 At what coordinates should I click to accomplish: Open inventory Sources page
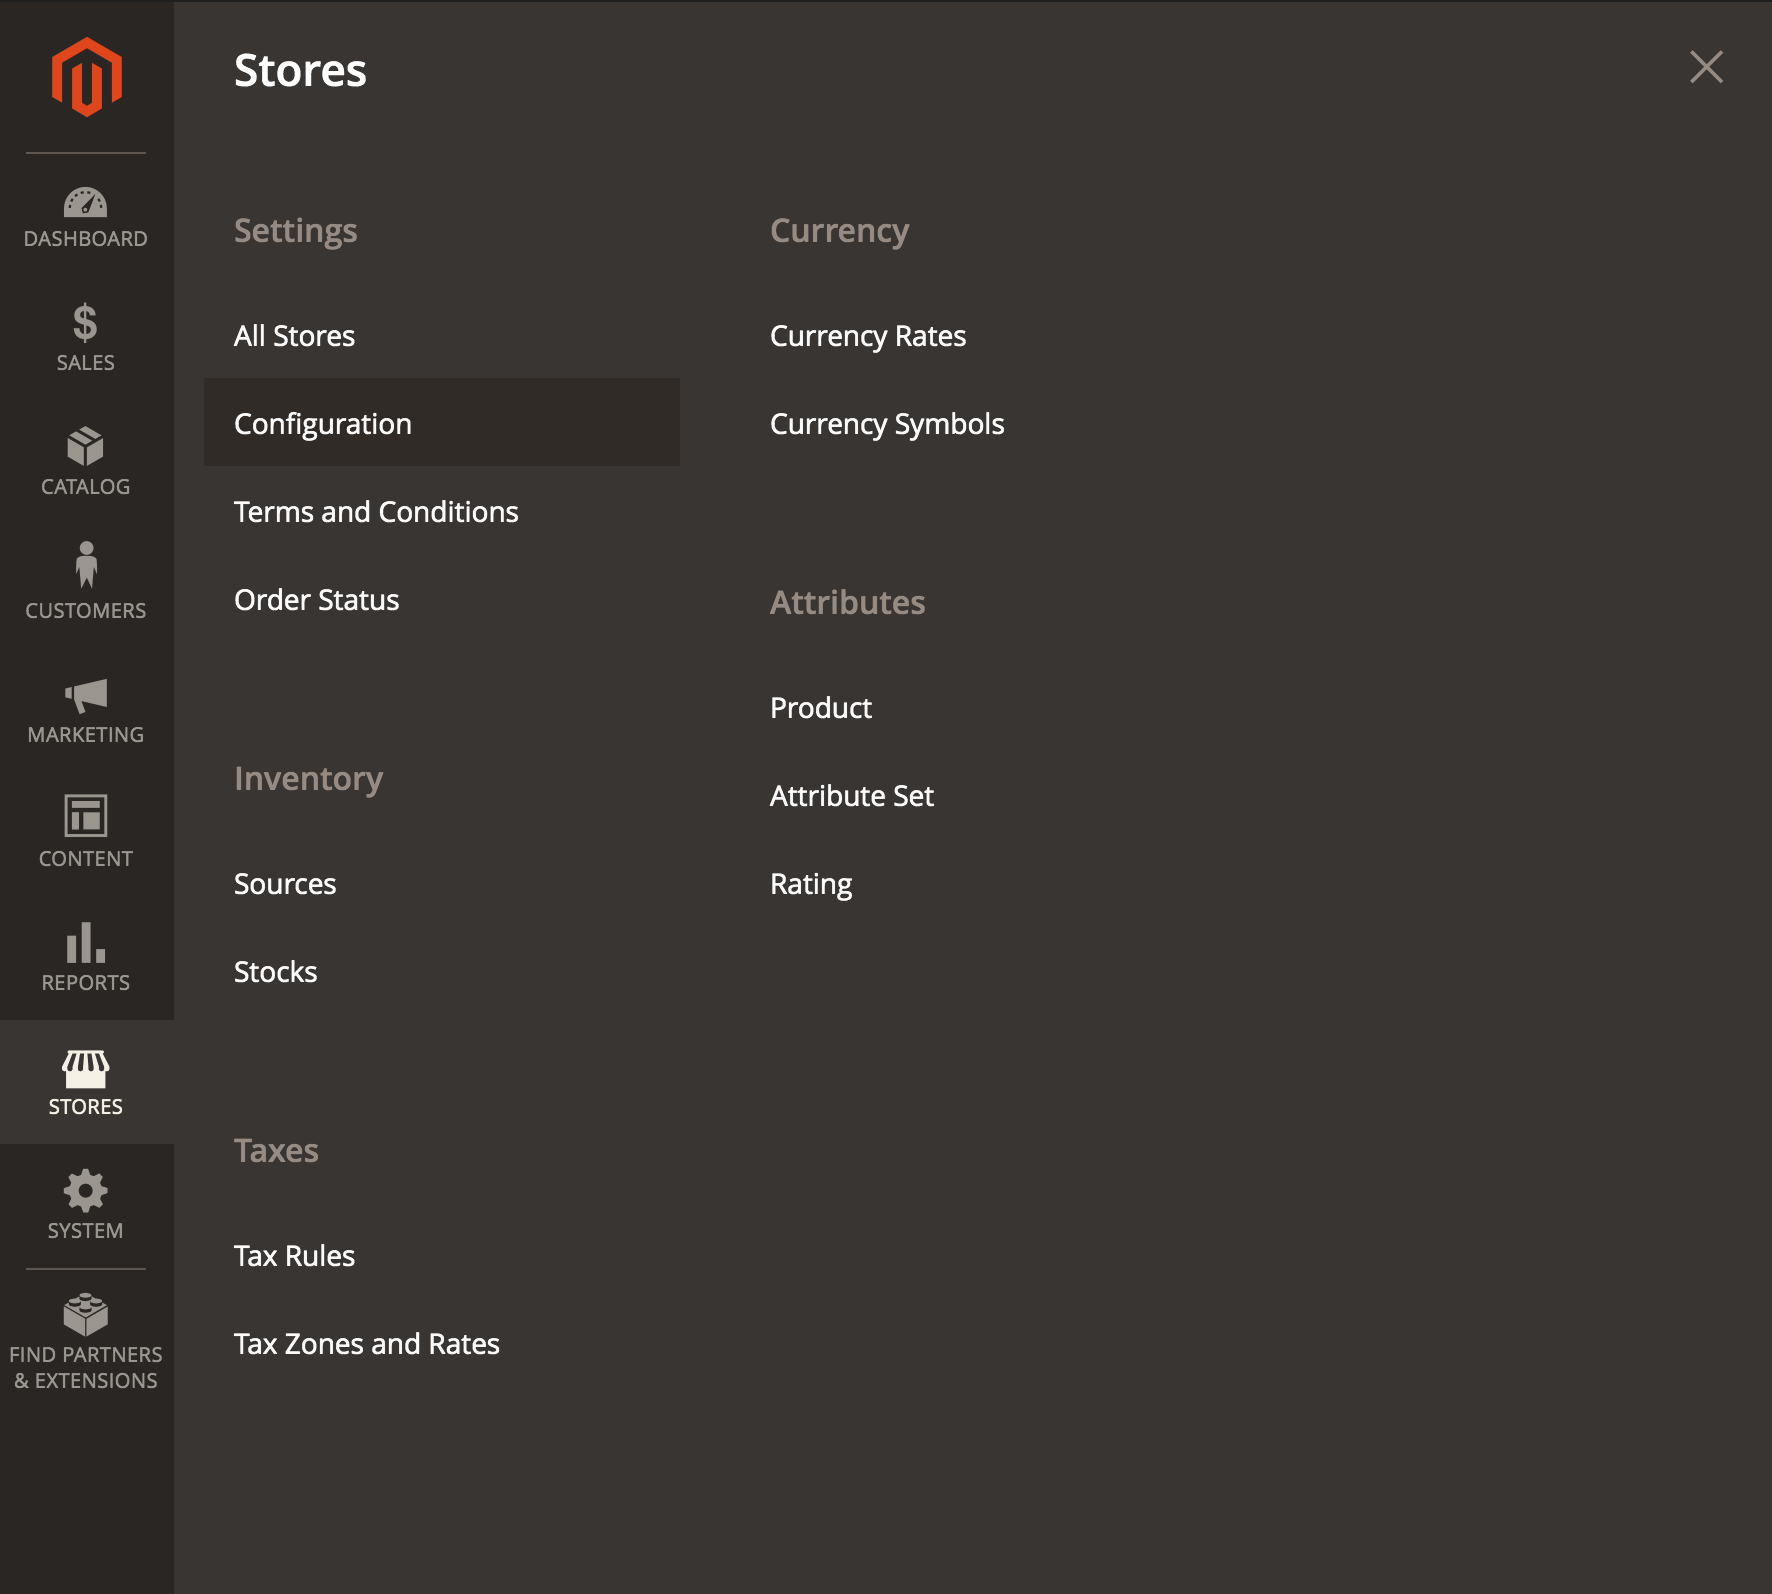(x=285, y=884)
